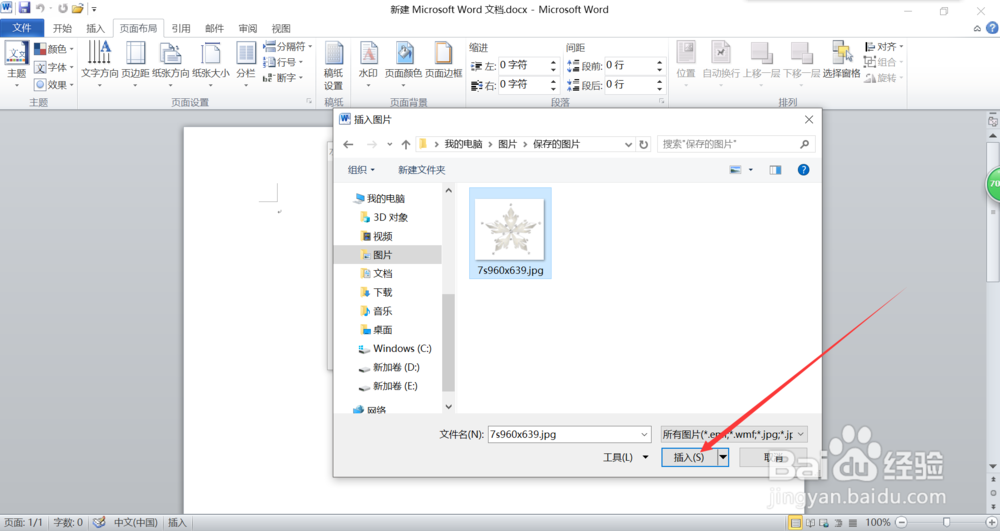Image resolution: width=1000 pixels, height=531 pixels.
Task: Toggle the preview pane icon
Action: [x=775, y=170]
